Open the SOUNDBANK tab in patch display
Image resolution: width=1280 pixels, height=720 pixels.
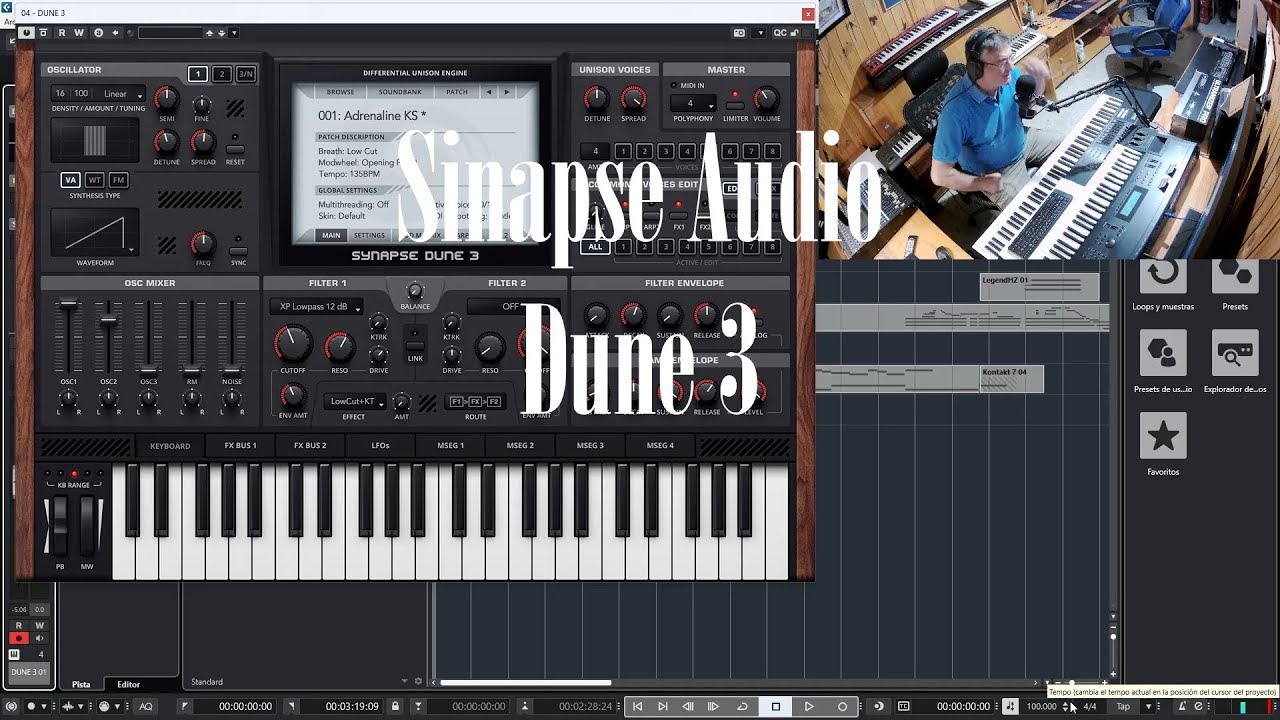click(x=400, y=92)
